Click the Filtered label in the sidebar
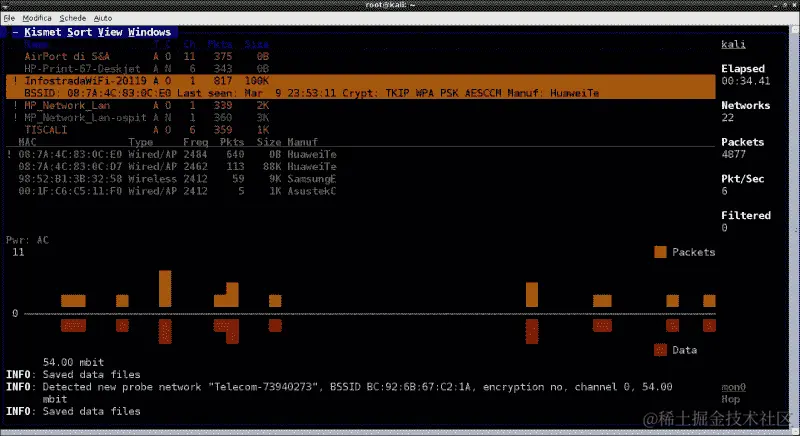Screen dimensions: 800x436 [745, 216]
